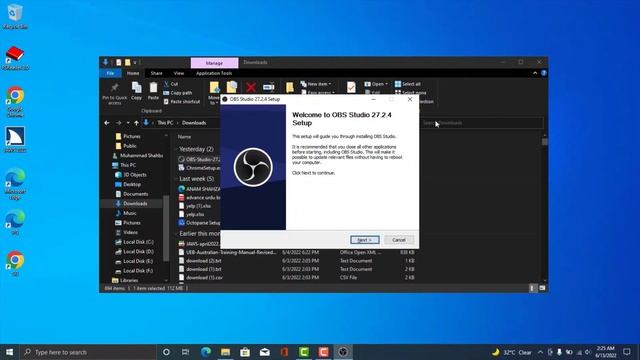Click Next in OBS Studio Setup
This screenshot has width=640, height=360.
click(364, 240)
